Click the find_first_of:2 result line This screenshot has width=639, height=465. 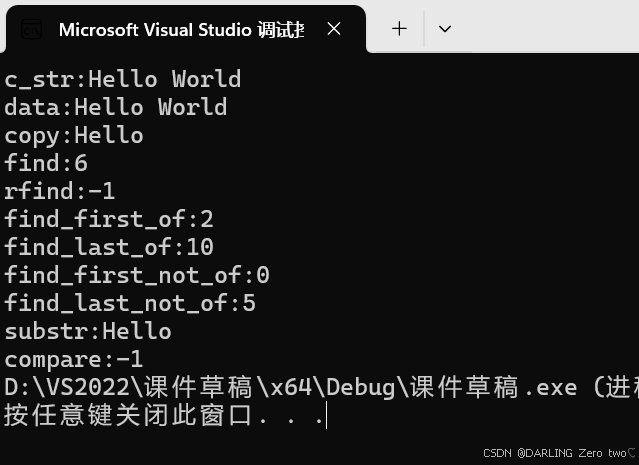click(x=109, y=219)
